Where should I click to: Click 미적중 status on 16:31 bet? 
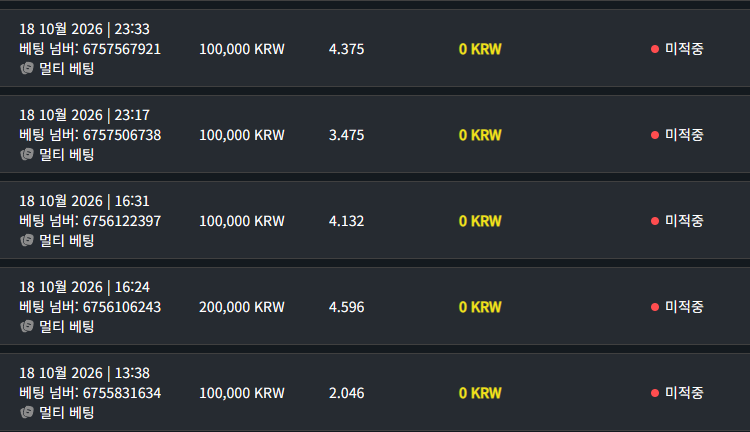point(684,221)
